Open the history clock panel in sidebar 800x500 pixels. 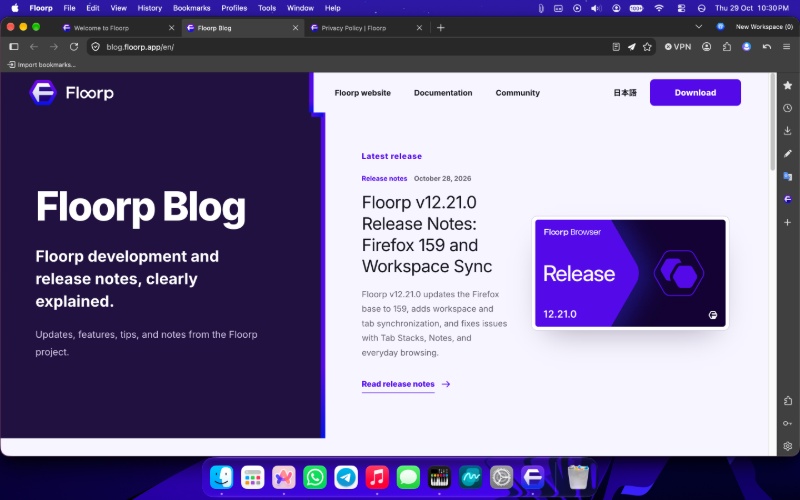tap(788, 108)
